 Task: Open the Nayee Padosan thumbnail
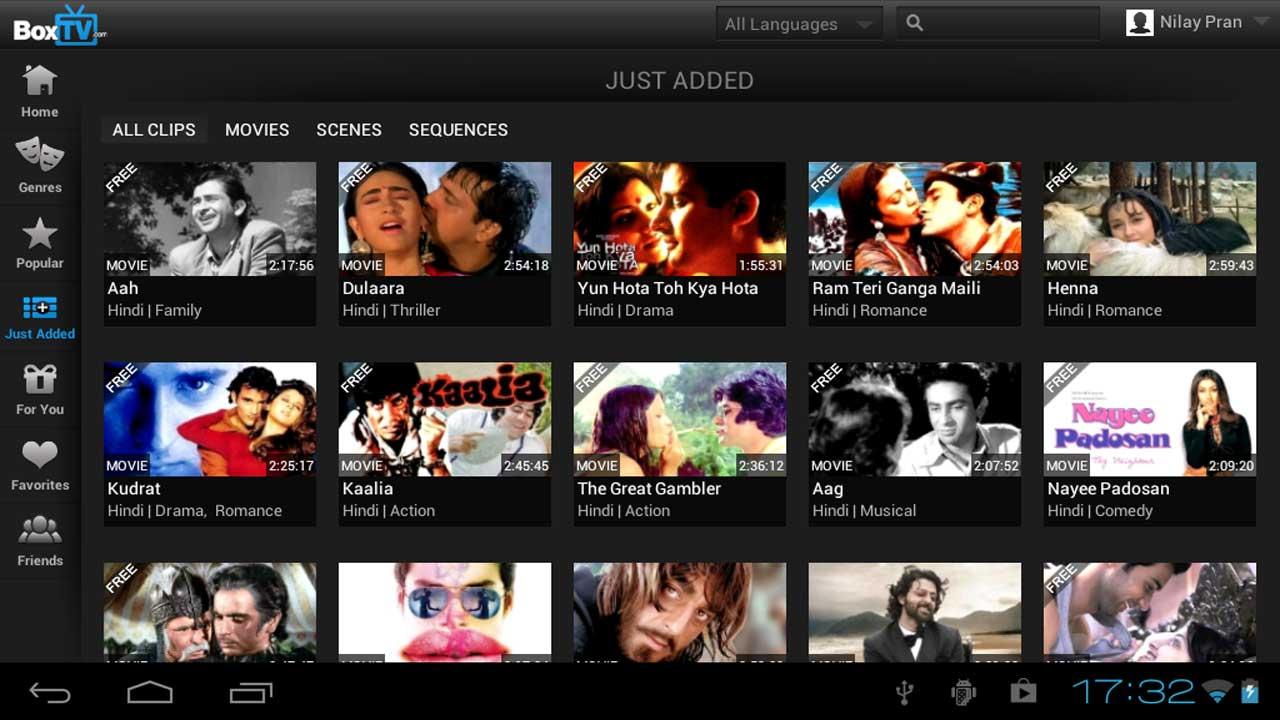pos(1150,419)
